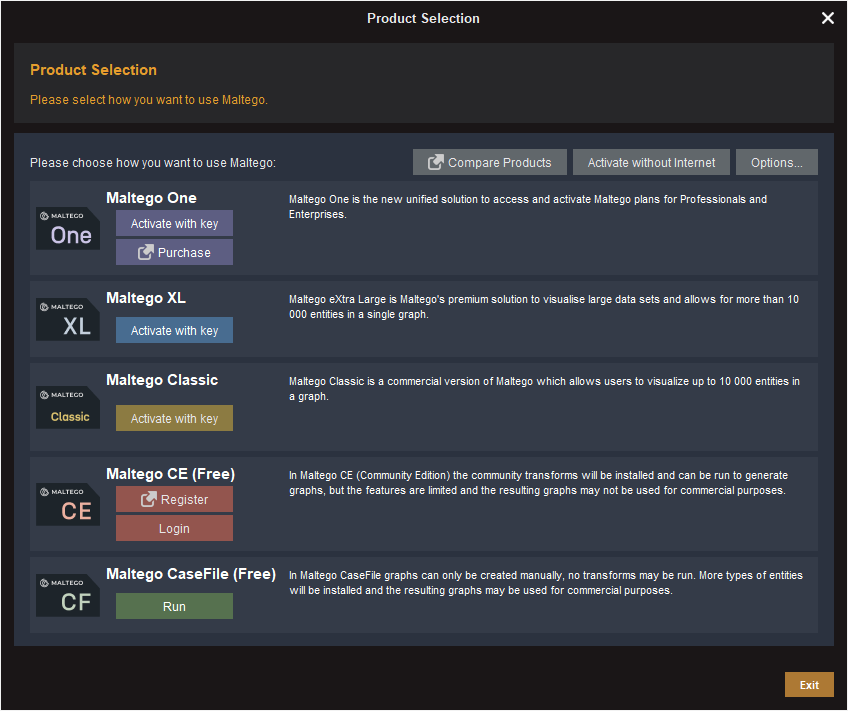Login to Maltego CE
The width and height of the screenshot is (848, 711).
[x=174, y=528]
